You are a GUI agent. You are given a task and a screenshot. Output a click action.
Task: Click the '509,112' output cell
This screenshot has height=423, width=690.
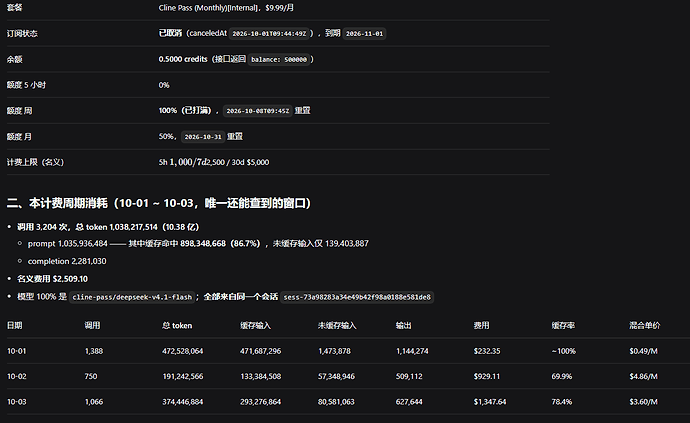[x=409, y=377]
